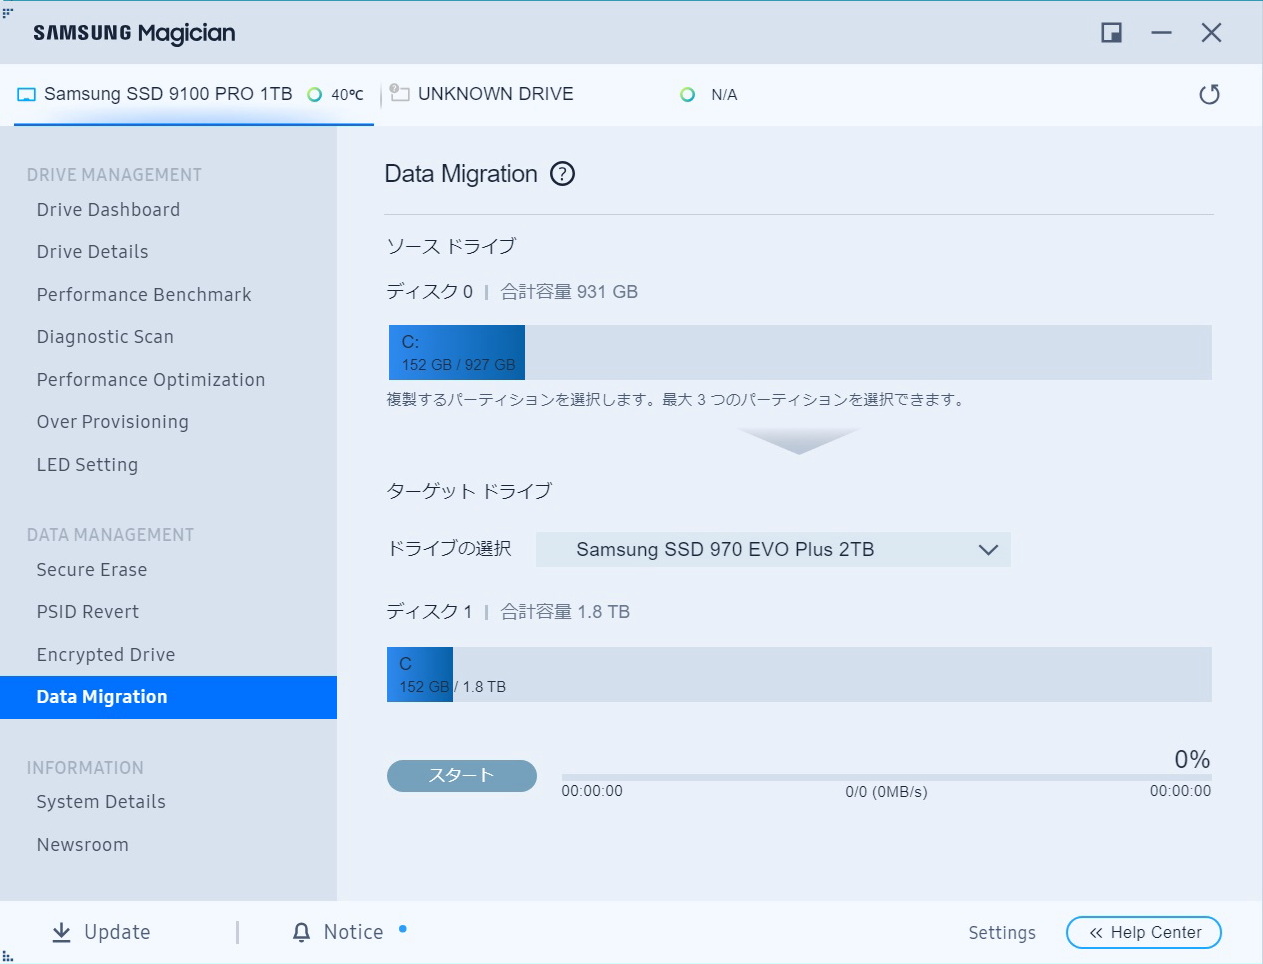Screen dimensions: 1263x964
Task: Click the Update label
Action: click(117, 932)
